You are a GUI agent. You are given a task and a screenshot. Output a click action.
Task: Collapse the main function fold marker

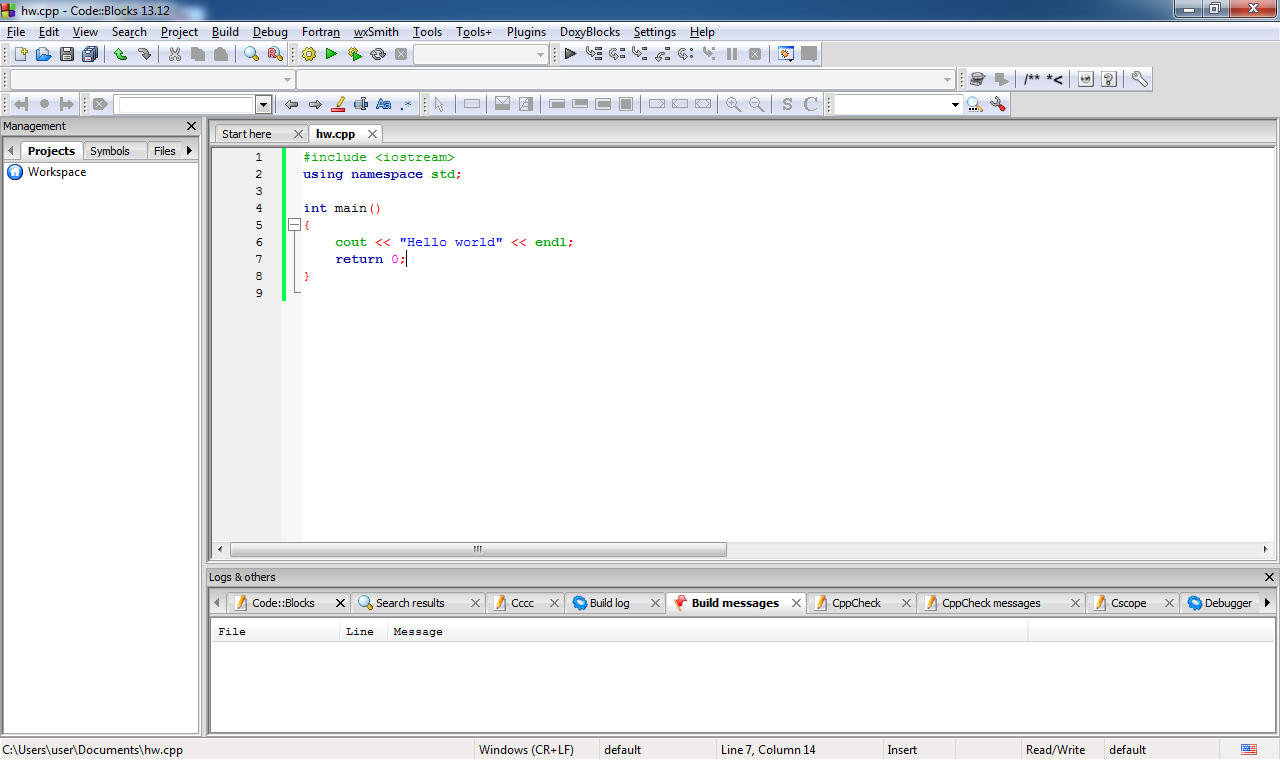294,225
